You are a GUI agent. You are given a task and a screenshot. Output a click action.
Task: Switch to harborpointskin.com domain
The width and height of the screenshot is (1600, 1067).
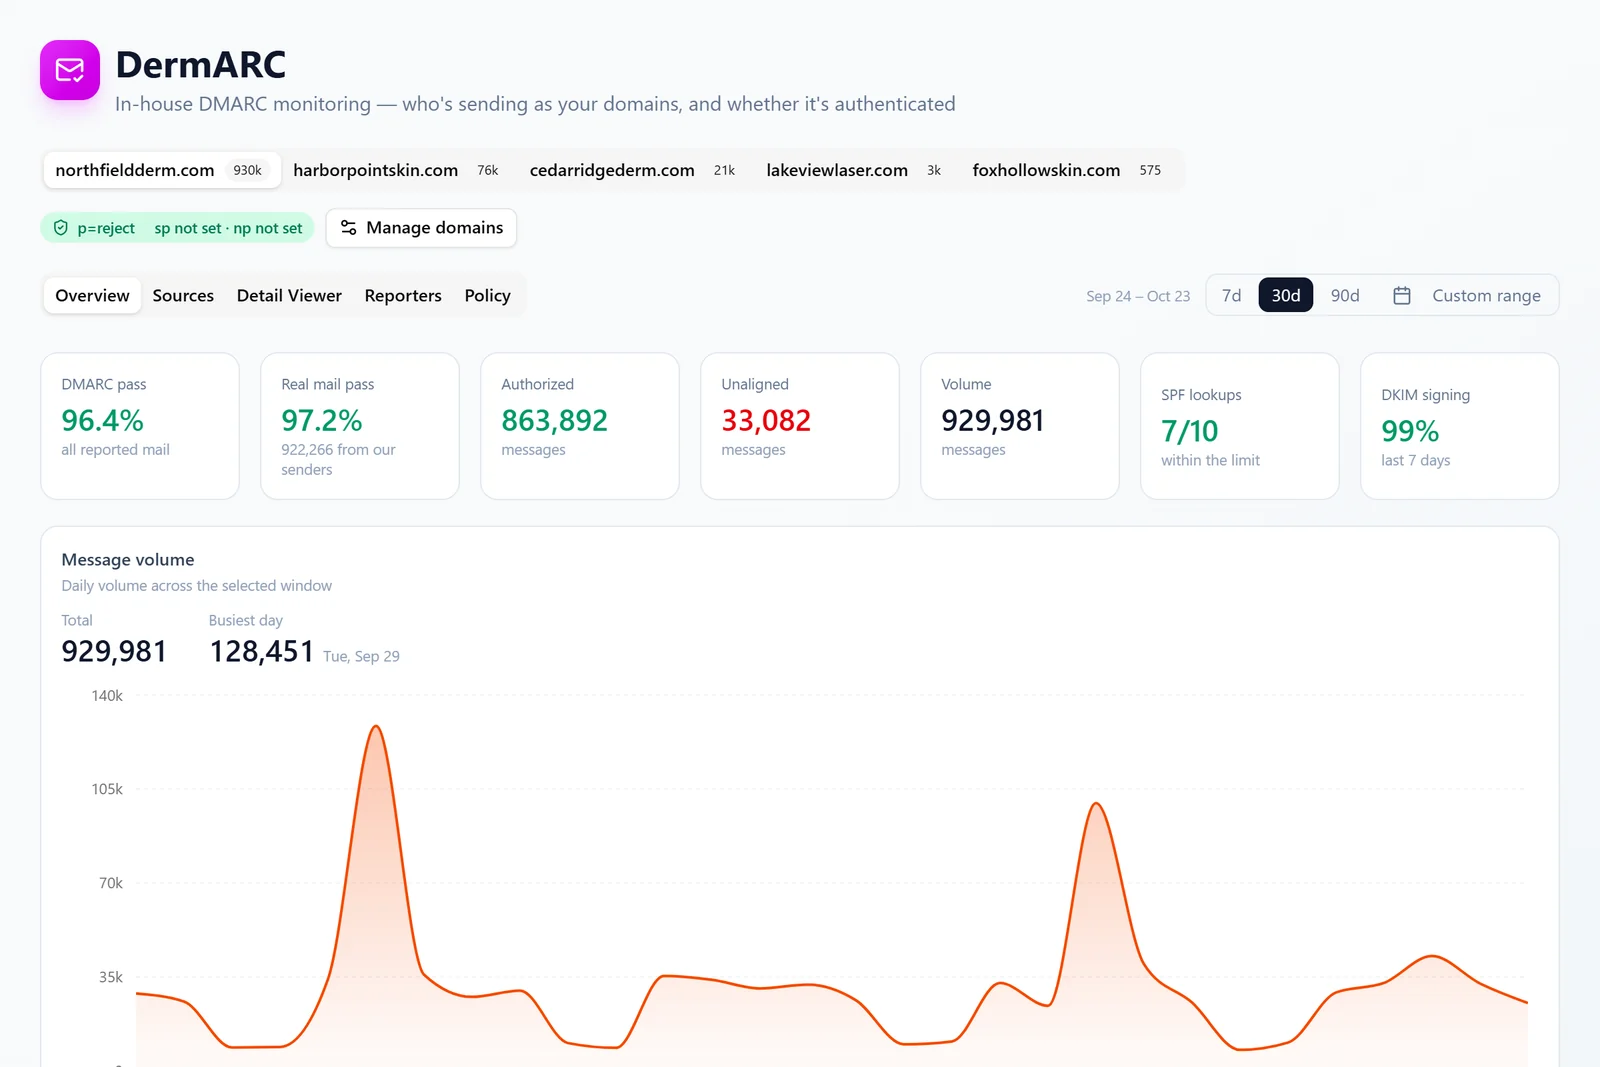point(399,170)
